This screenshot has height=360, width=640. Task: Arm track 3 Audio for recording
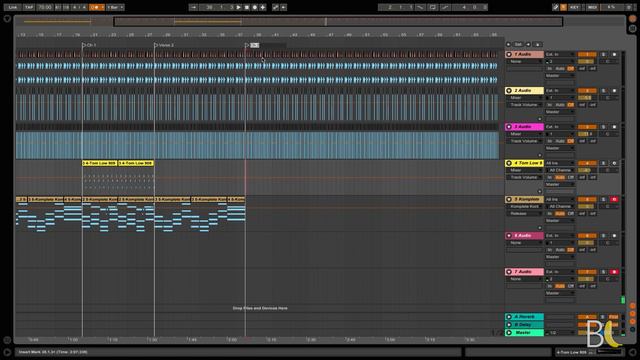614,127
